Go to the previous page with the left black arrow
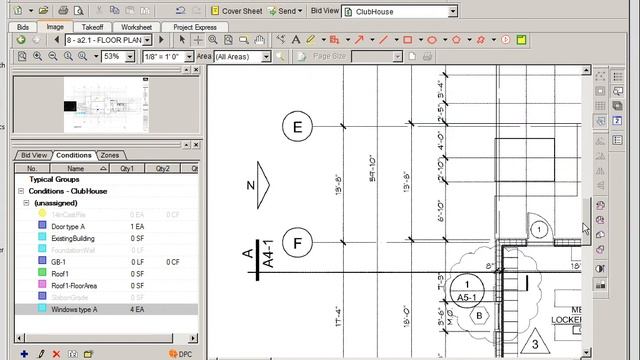 57,40
